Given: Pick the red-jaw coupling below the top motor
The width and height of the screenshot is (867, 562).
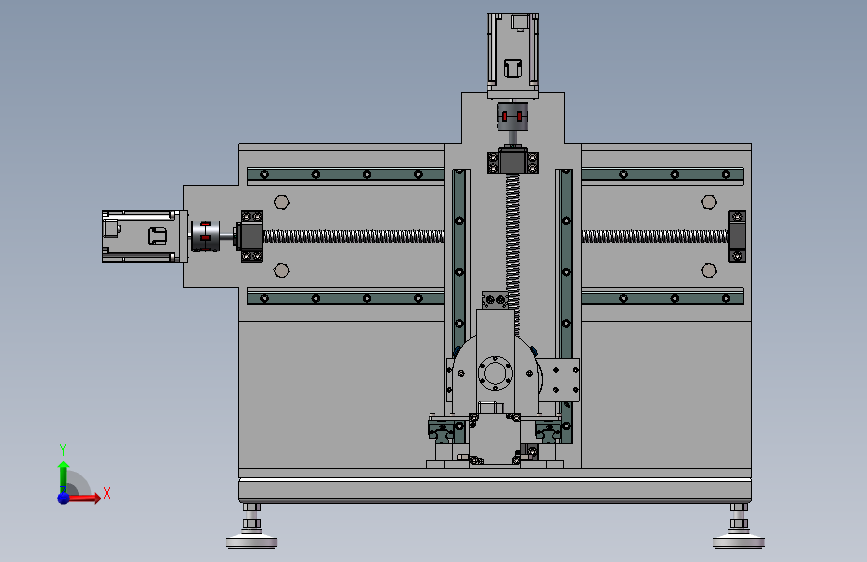Looking at the screenshot, I should click(513, 117).
